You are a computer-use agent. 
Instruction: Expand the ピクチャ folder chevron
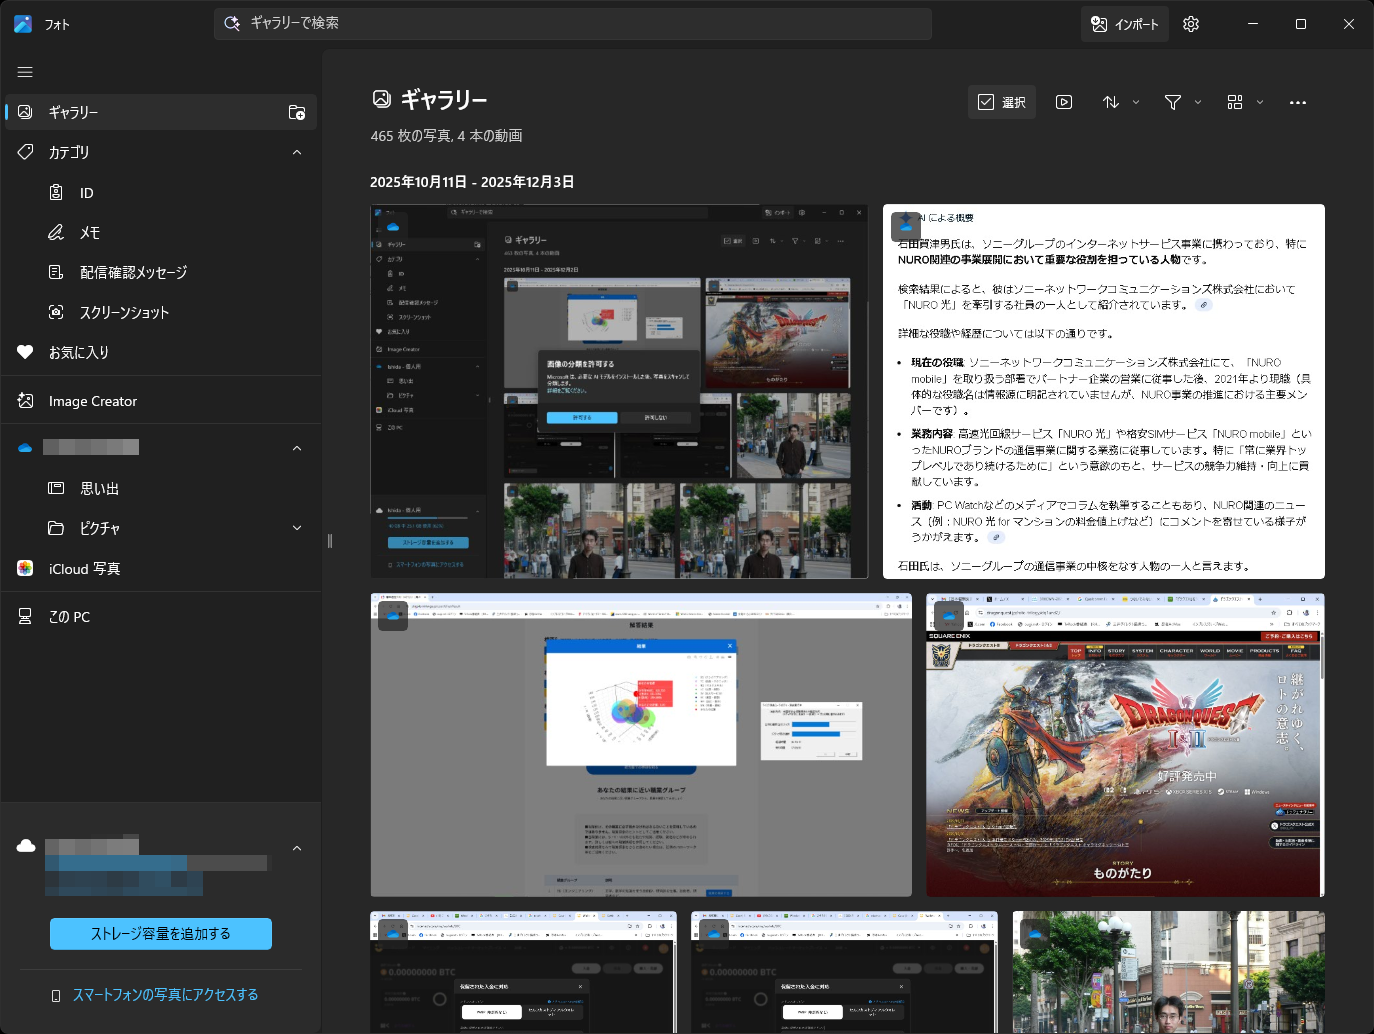[x=297, y=528]
